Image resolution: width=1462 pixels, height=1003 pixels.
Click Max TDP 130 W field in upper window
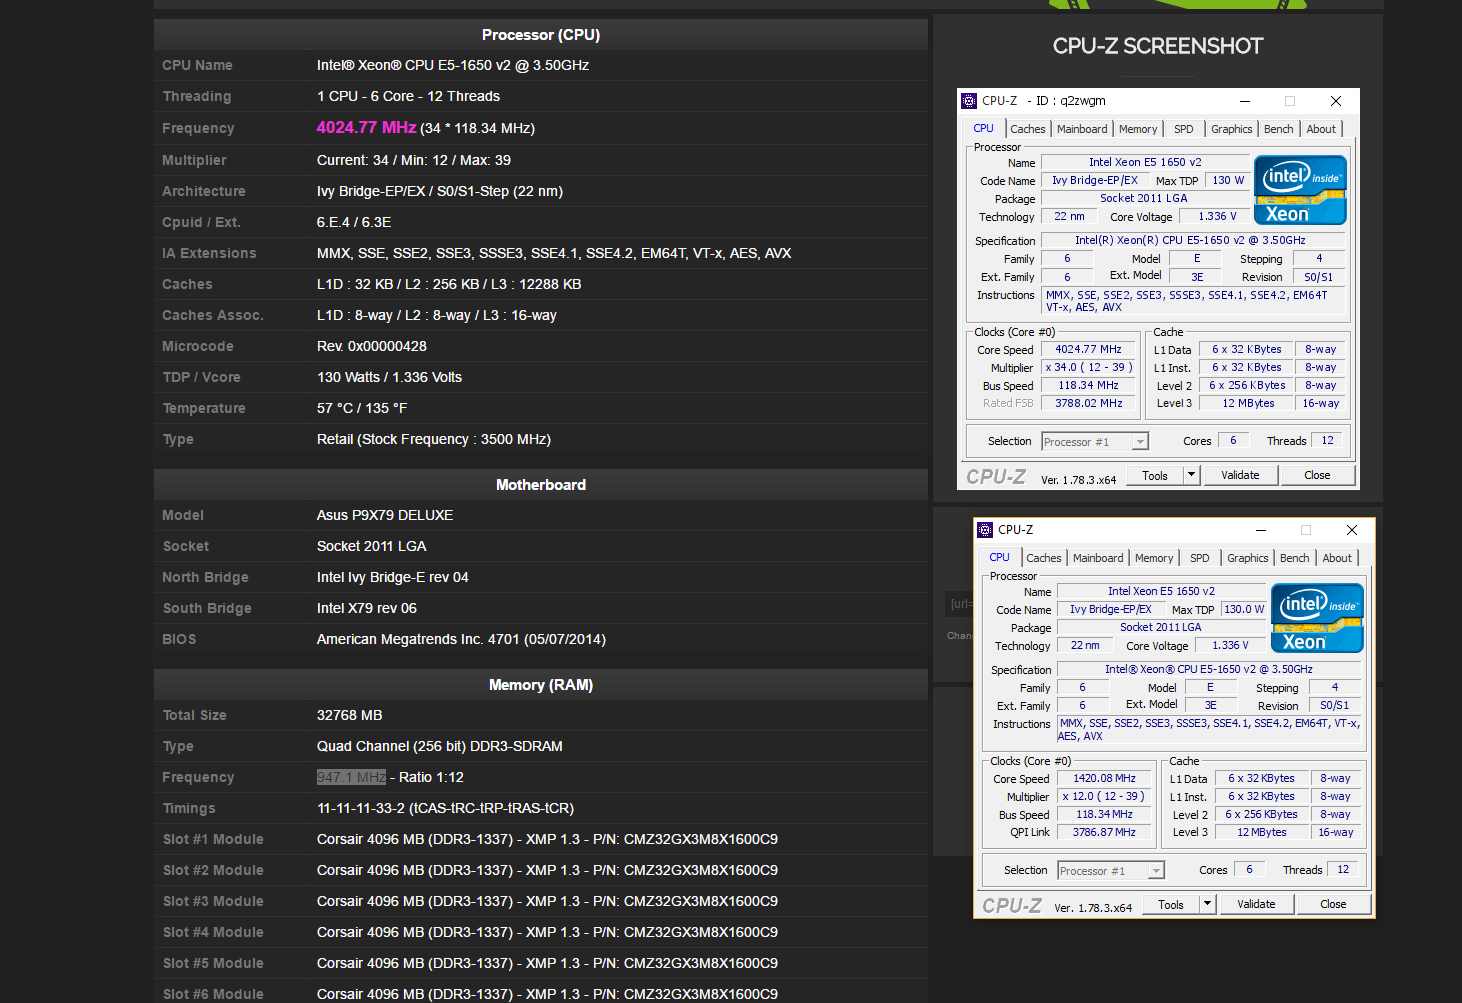click(x=1228, y=181)
